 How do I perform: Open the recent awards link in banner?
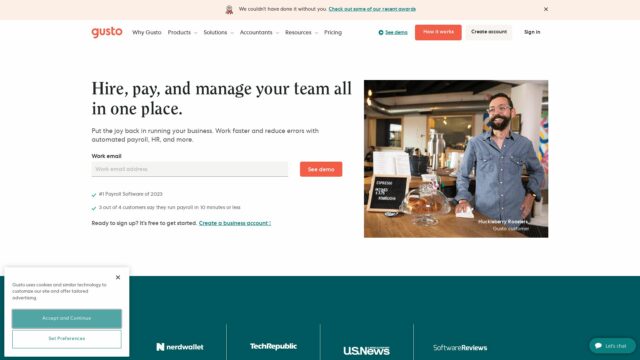click(x=372, y=9)
